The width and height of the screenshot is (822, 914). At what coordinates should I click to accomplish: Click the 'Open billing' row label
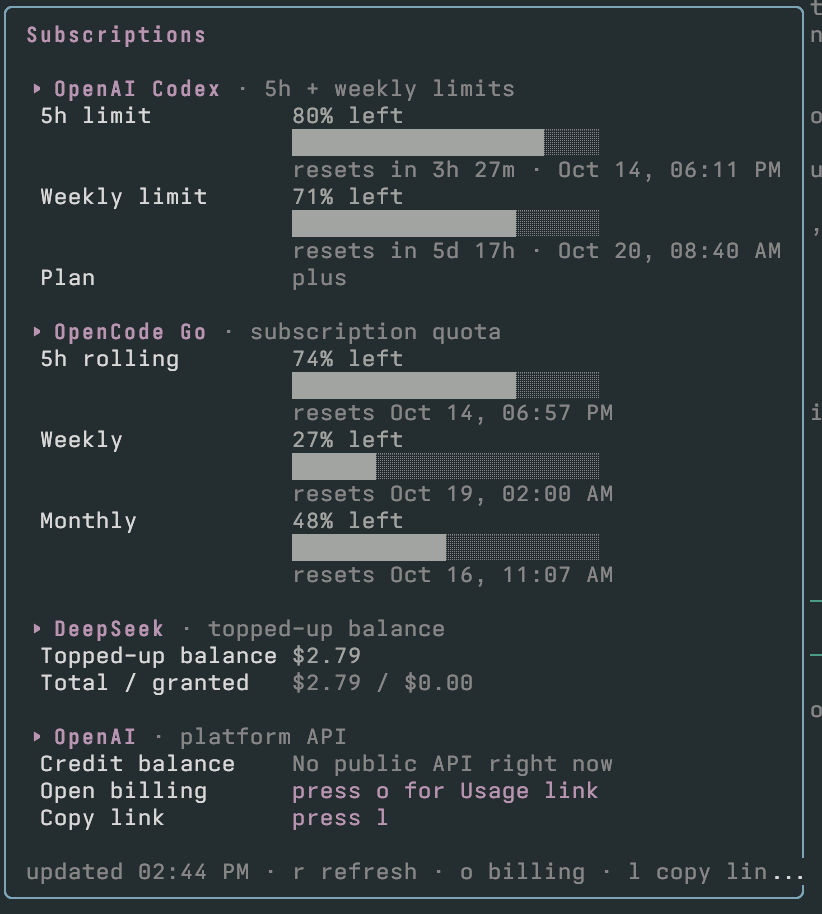124,791
